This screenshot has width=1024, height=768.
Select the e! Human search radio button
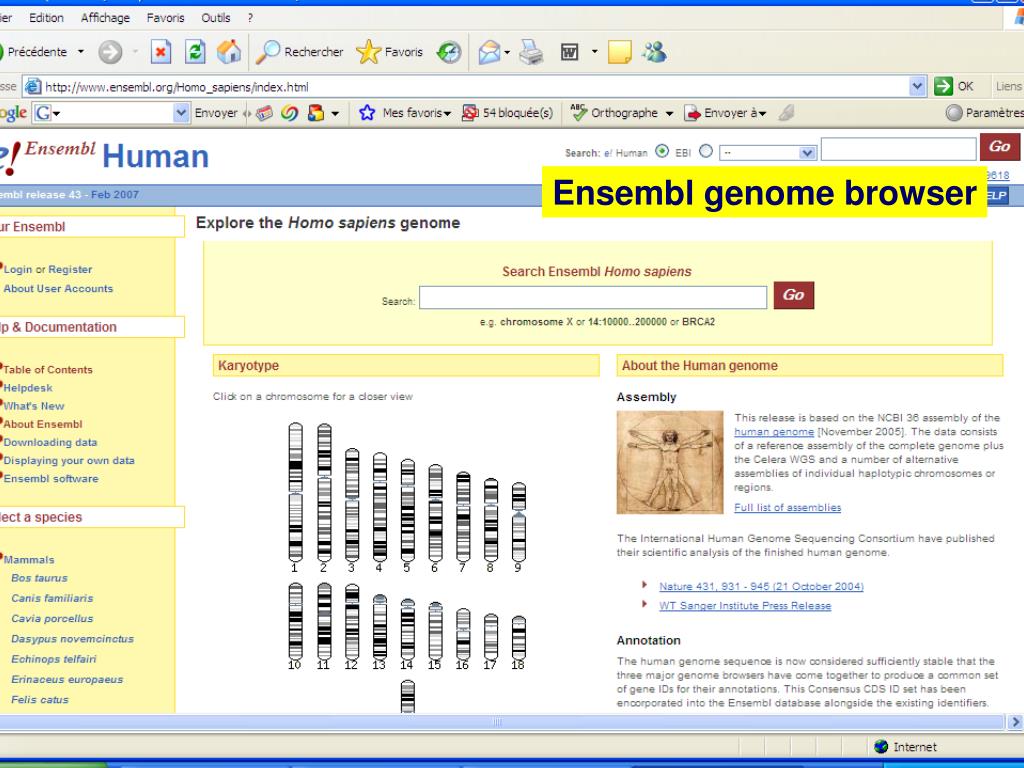tap(662, 152)
